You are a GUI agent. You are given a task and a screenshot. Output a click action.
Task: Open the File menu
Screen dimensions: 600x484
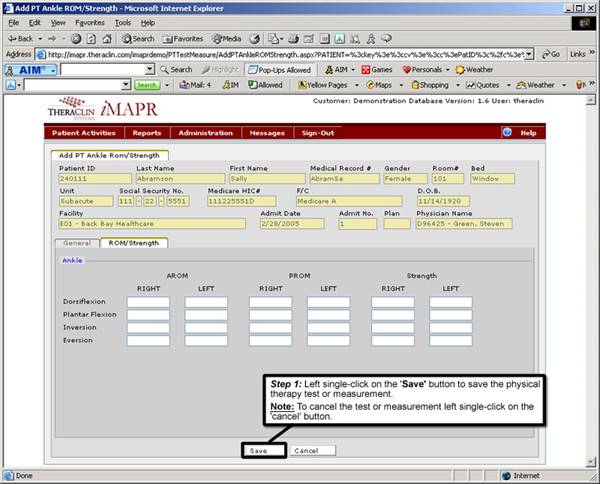pyautogui.click(x=13, y=23)
